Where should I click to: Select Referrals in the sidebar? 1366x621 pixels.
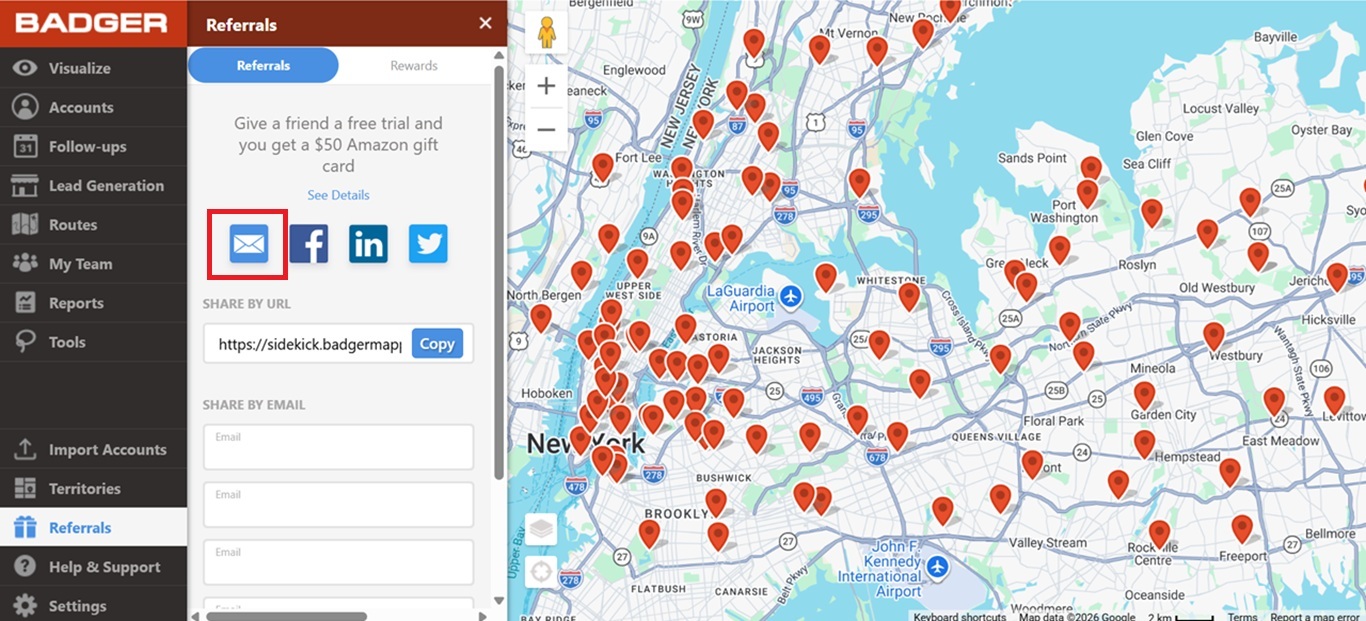tap(93, 527)
